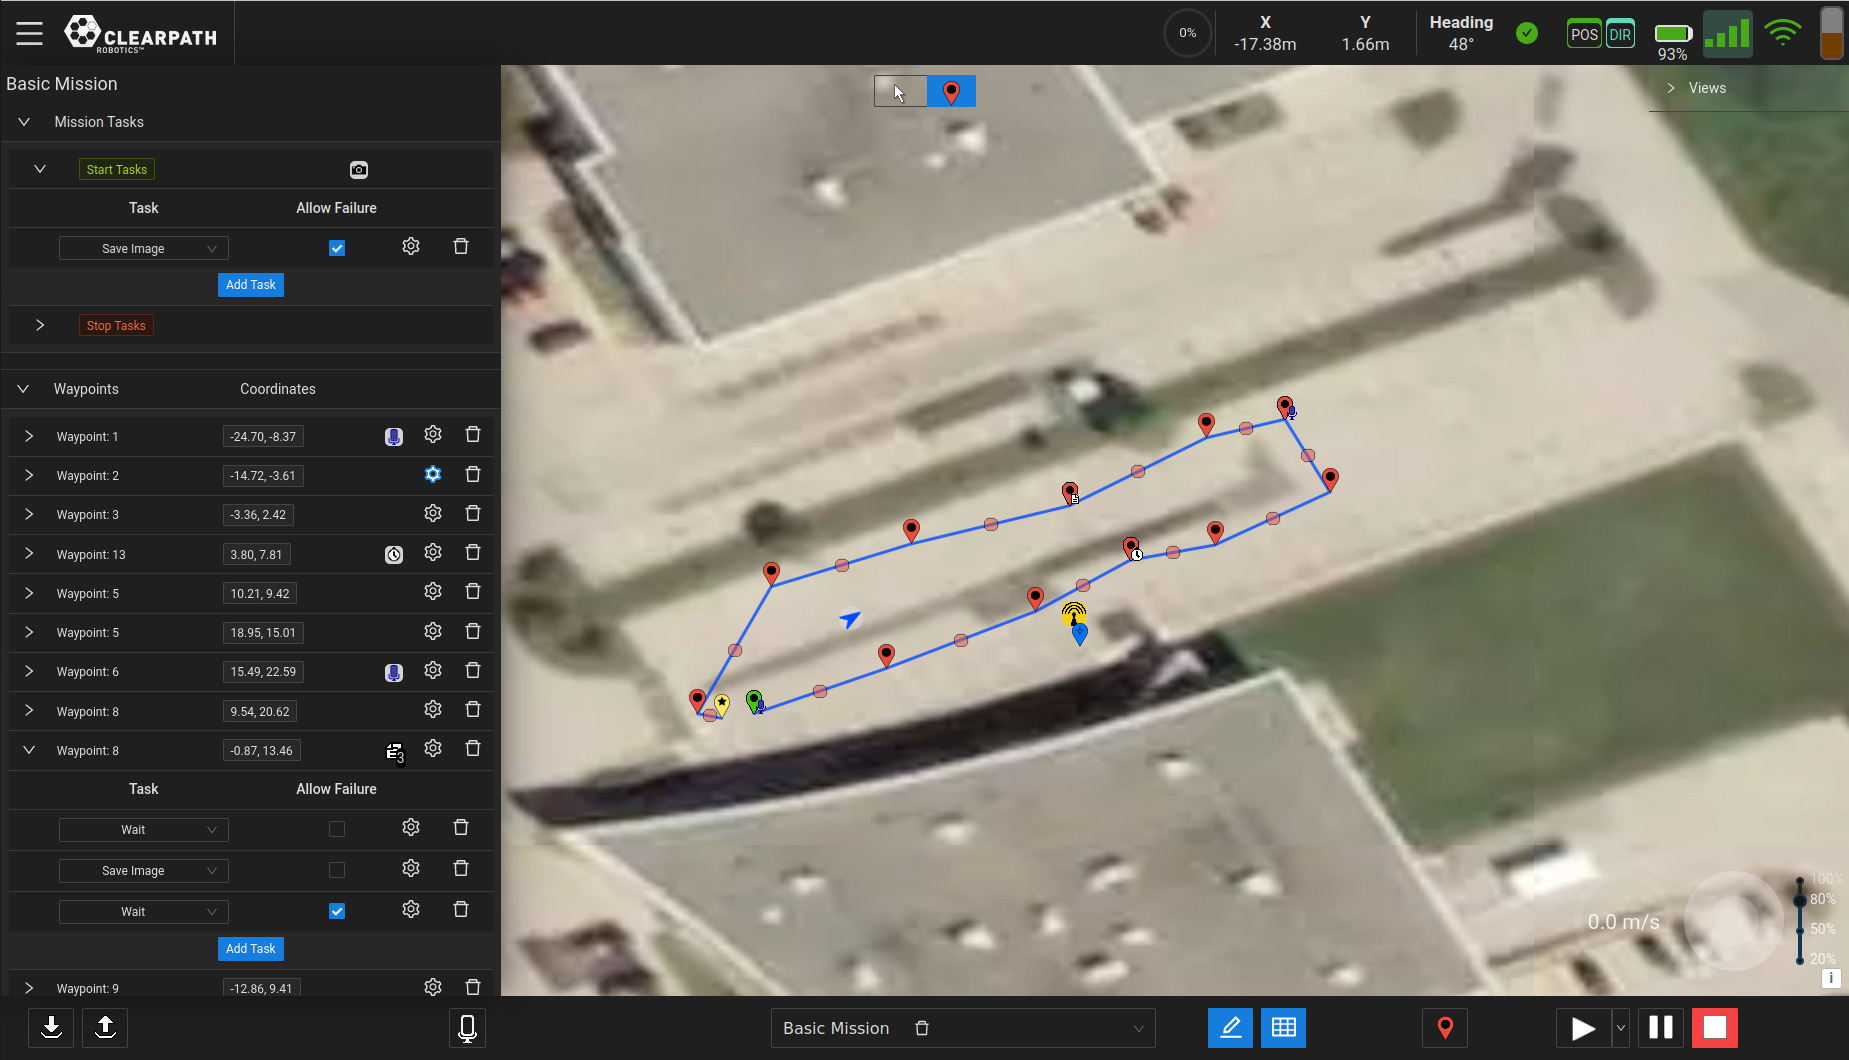Open the Basic Mission selector dropdown
1849x1060 pixels.
[x=1138, y=1029]
